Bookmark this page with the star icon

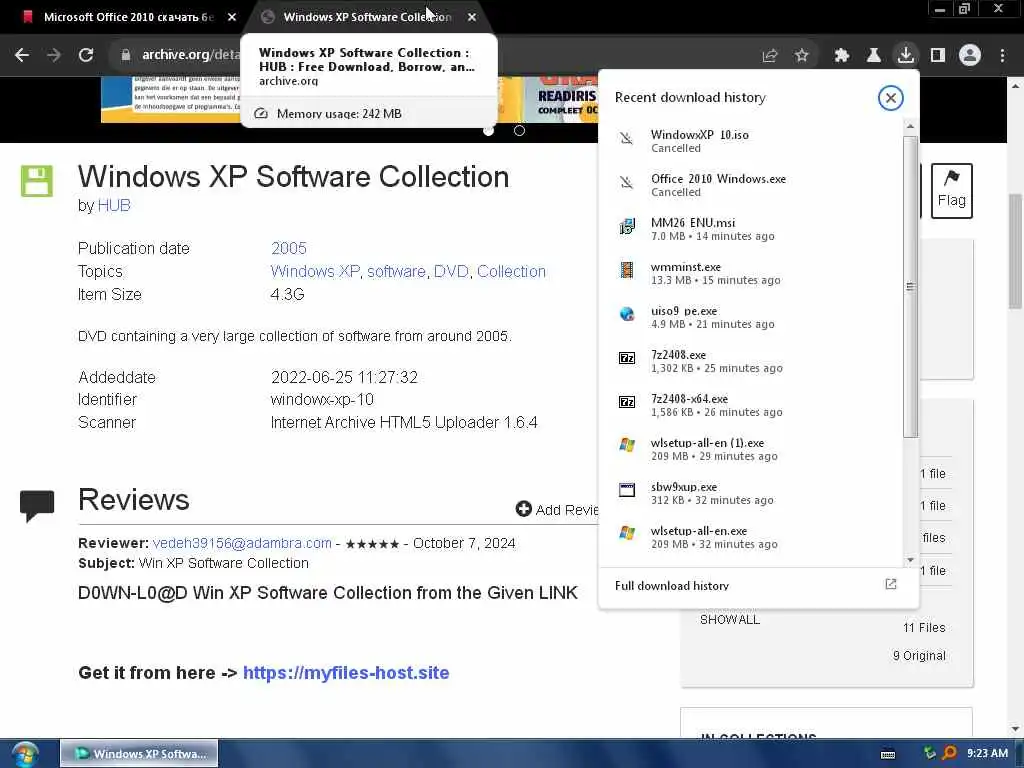802,56
